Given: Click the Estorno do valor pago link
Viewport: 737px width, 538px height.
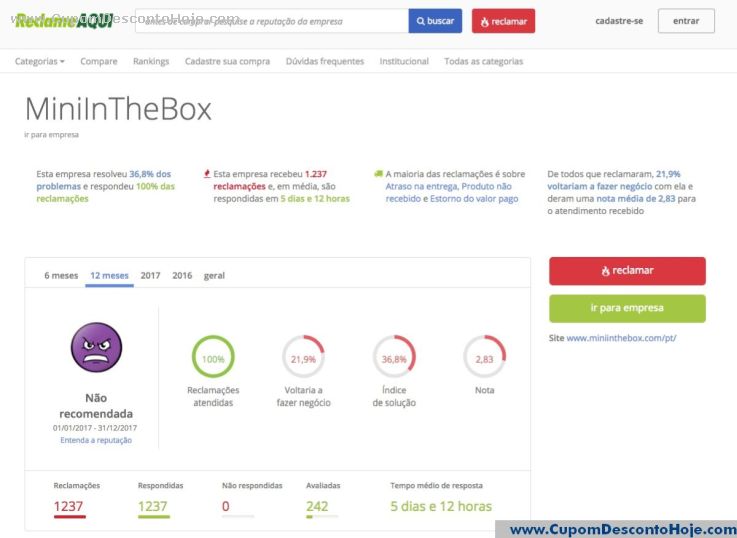Looking at the screenshot, I should (x=474, y=199).
